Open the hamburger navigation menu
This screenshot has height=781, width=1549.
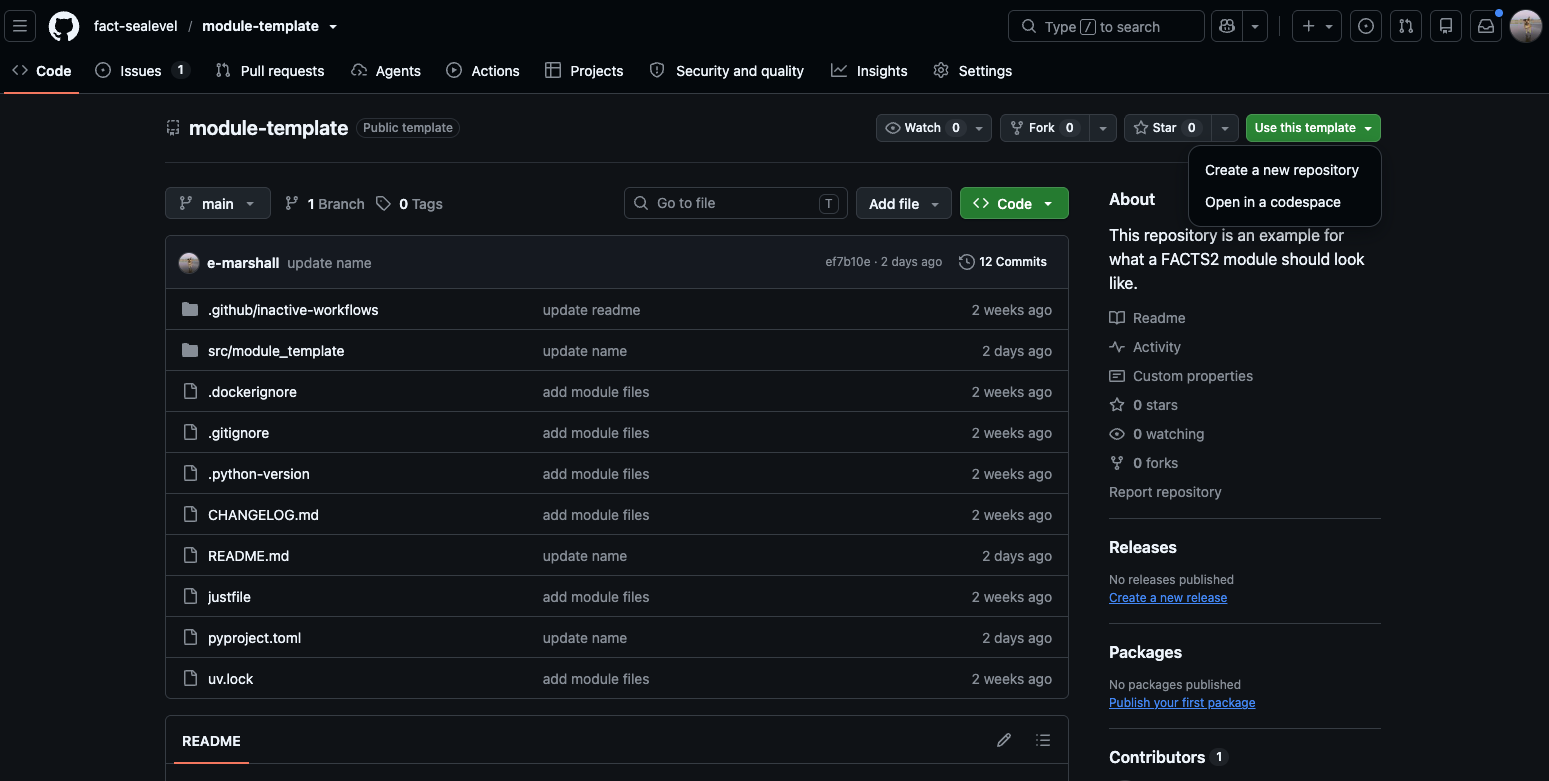pyautogui.click(x=20, y=26)
